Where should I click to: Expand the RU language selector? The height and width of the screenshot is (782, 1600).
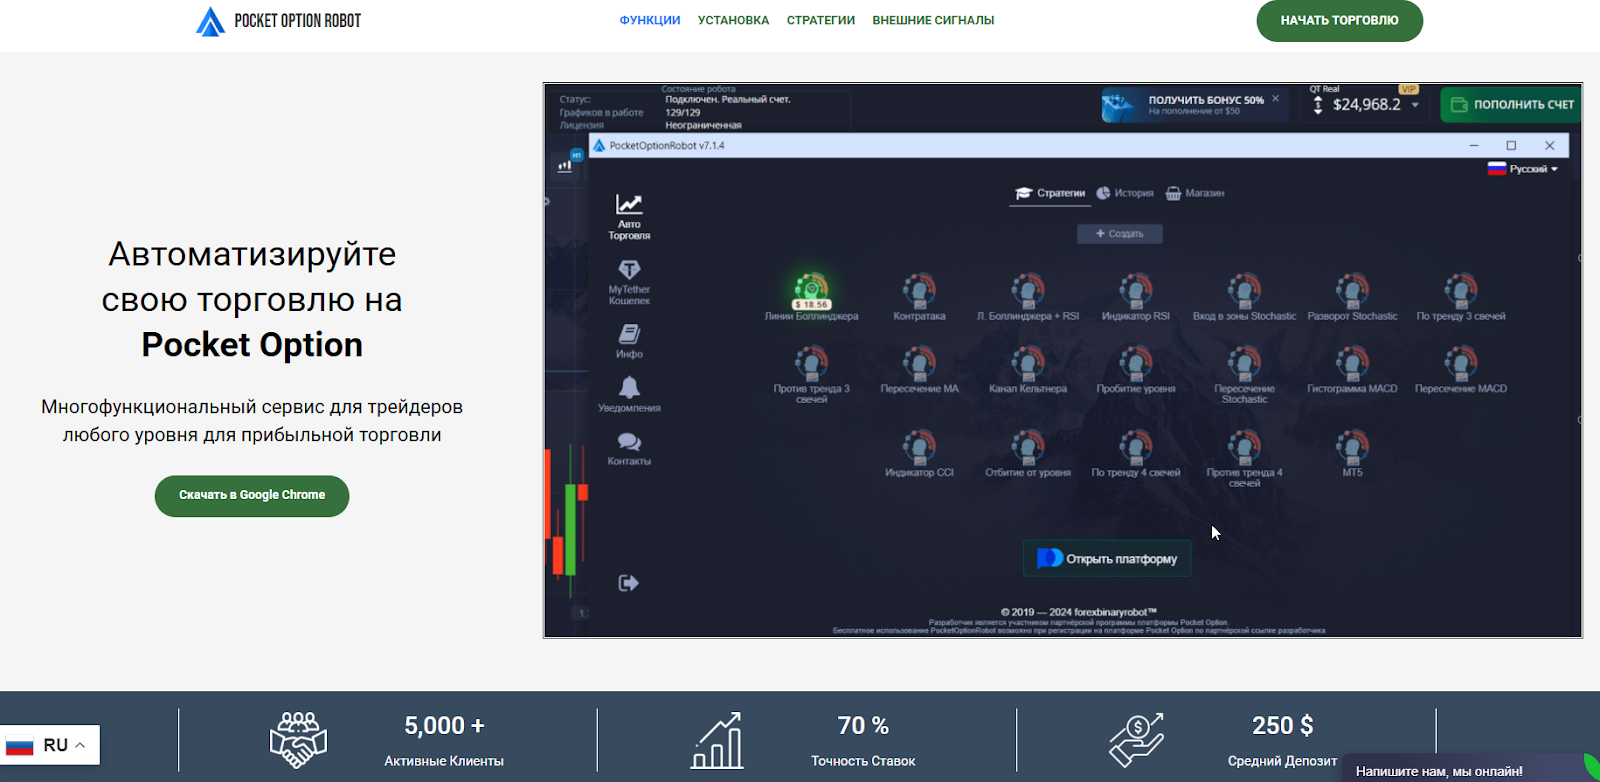[50, 745]
